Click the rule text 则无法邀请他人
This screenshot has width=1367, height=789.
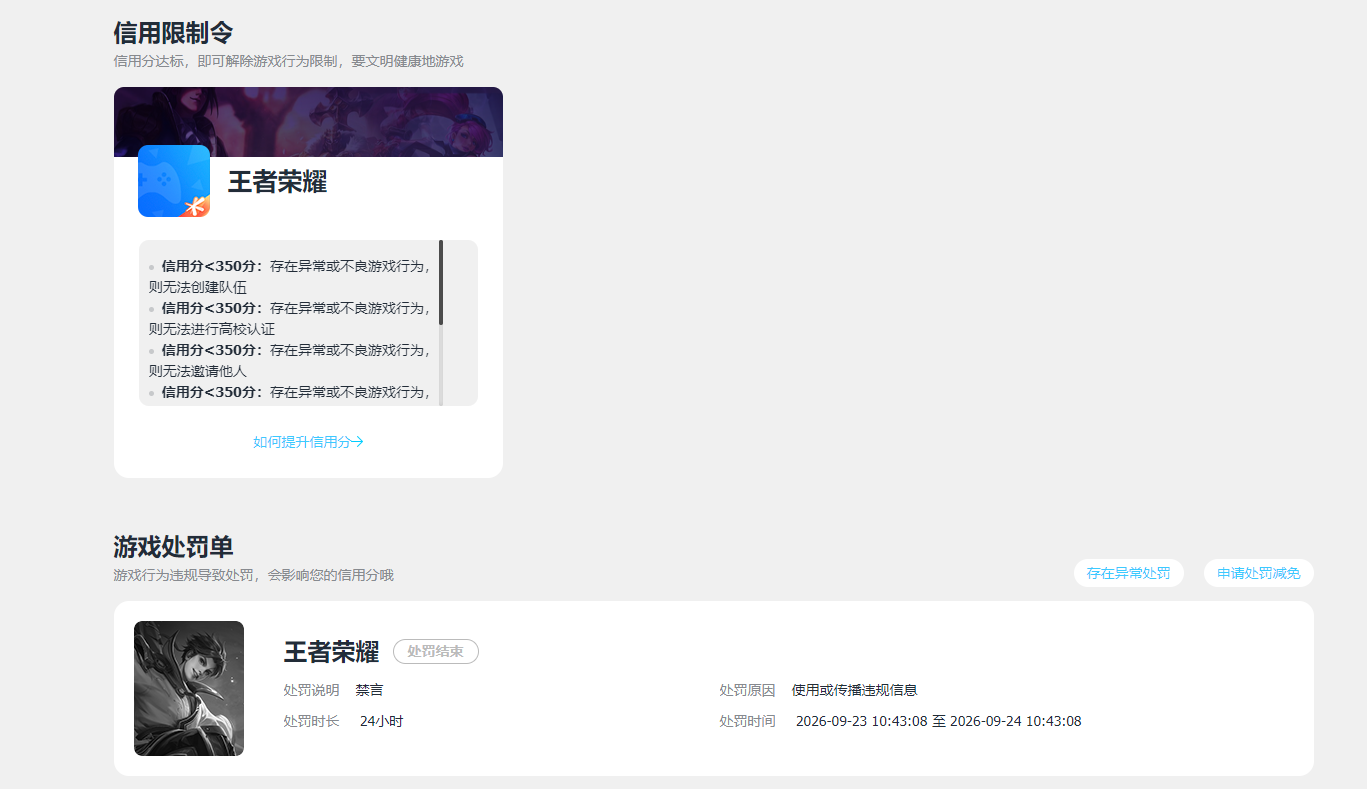(197, 371)
